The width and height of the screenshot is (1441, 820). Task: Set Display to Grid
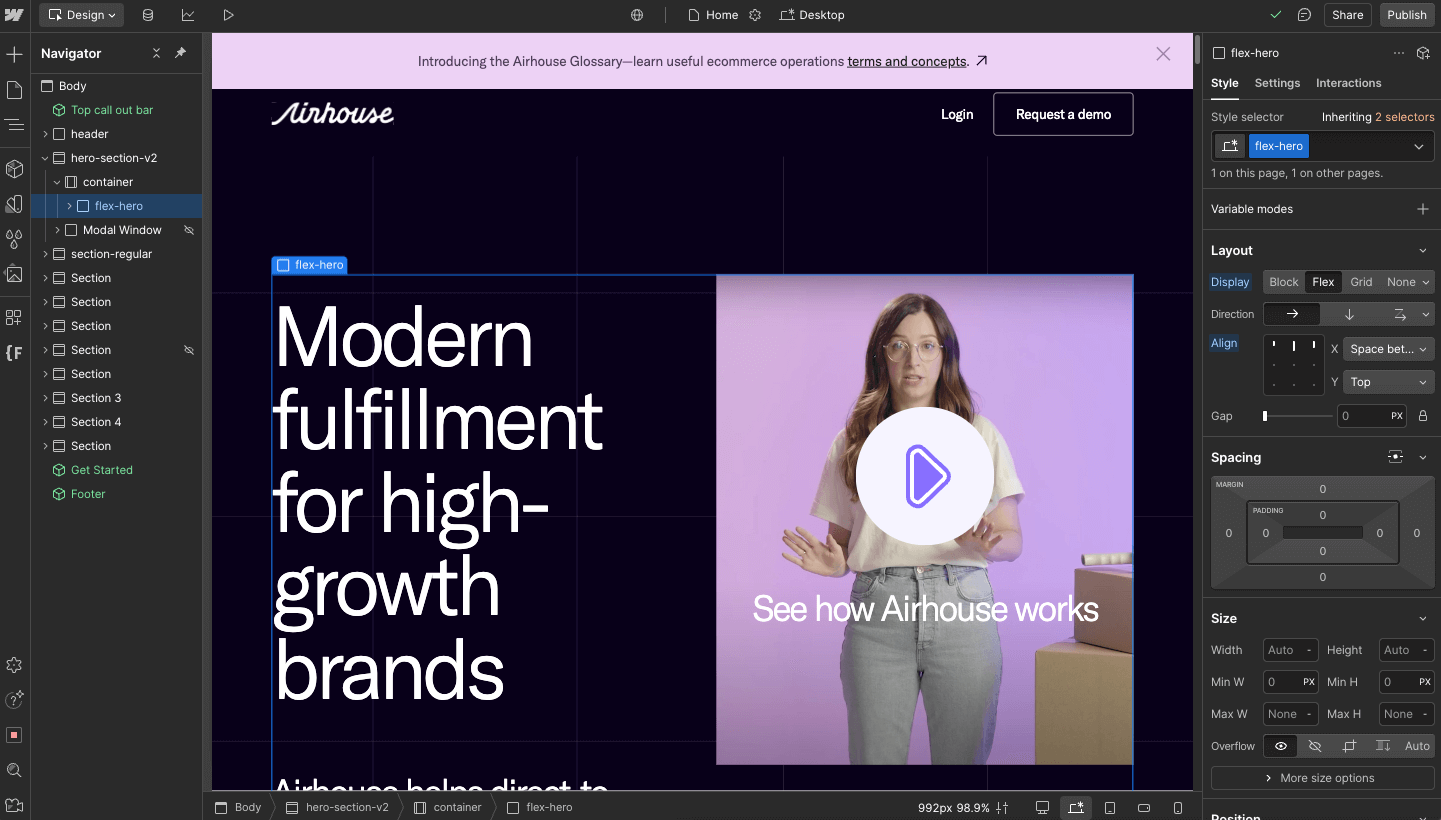pyautogui.click(x=1361, y=282)
